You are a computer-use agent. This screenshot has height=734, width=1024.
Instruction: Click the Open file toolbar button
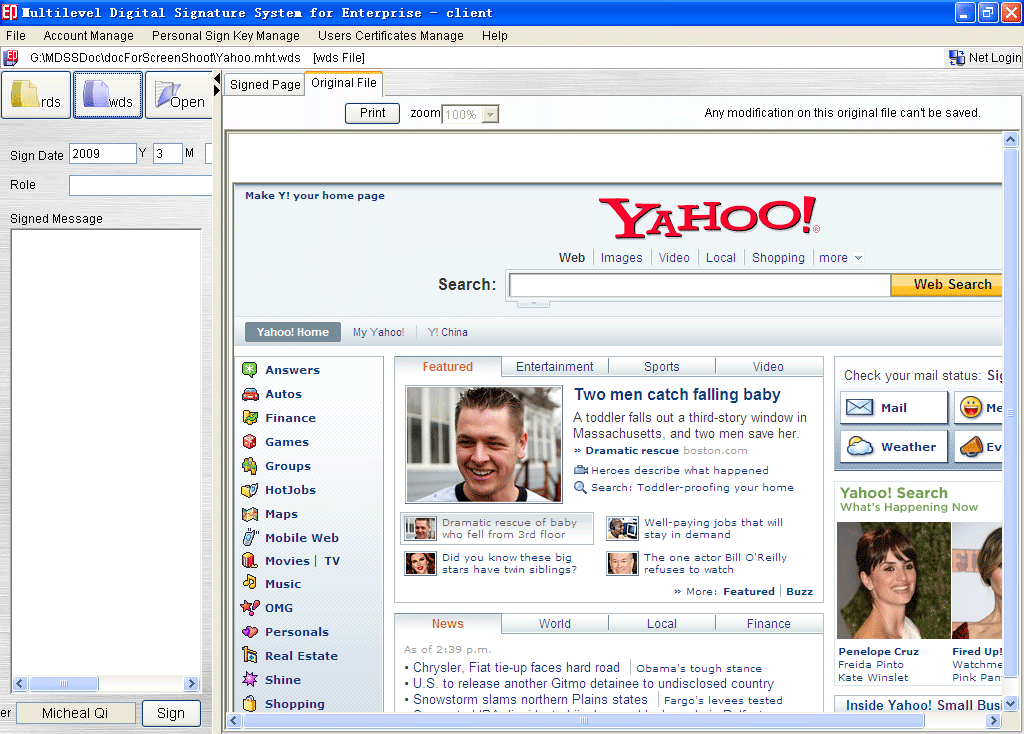click(180, 95)
